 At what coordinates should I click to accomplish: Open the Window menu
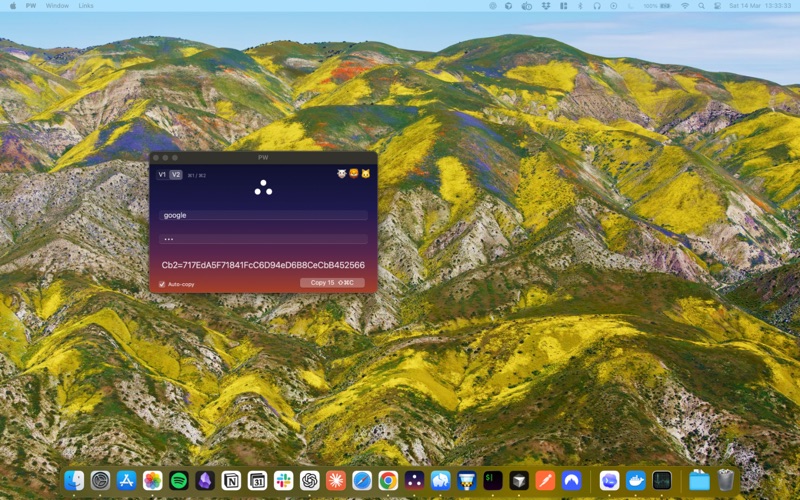57,6
